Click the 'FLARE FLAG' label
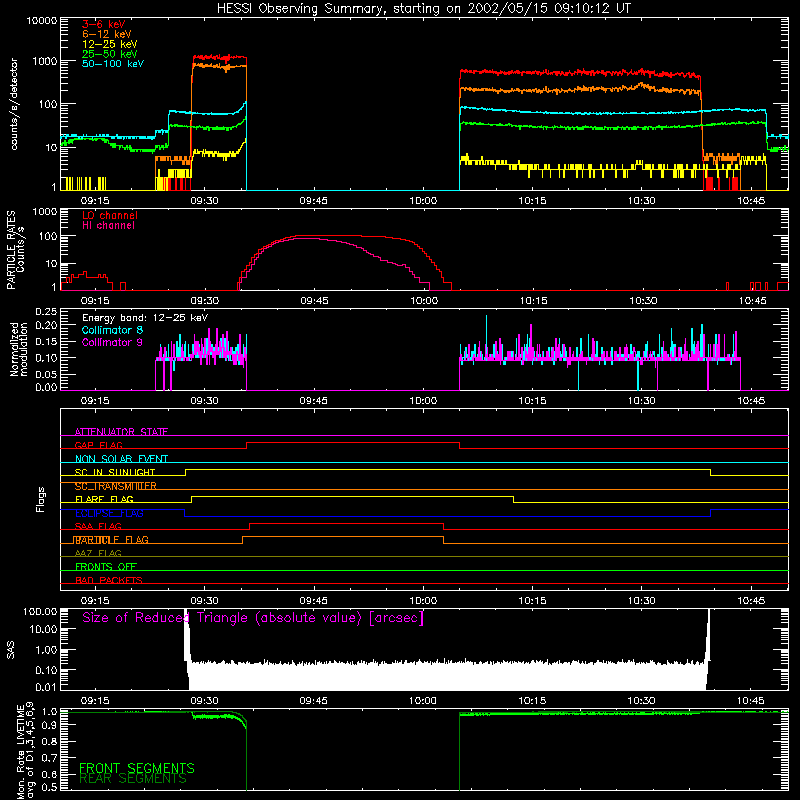Image resolution: width=800 pixels, height=800 pixels. tap(104, 499)
